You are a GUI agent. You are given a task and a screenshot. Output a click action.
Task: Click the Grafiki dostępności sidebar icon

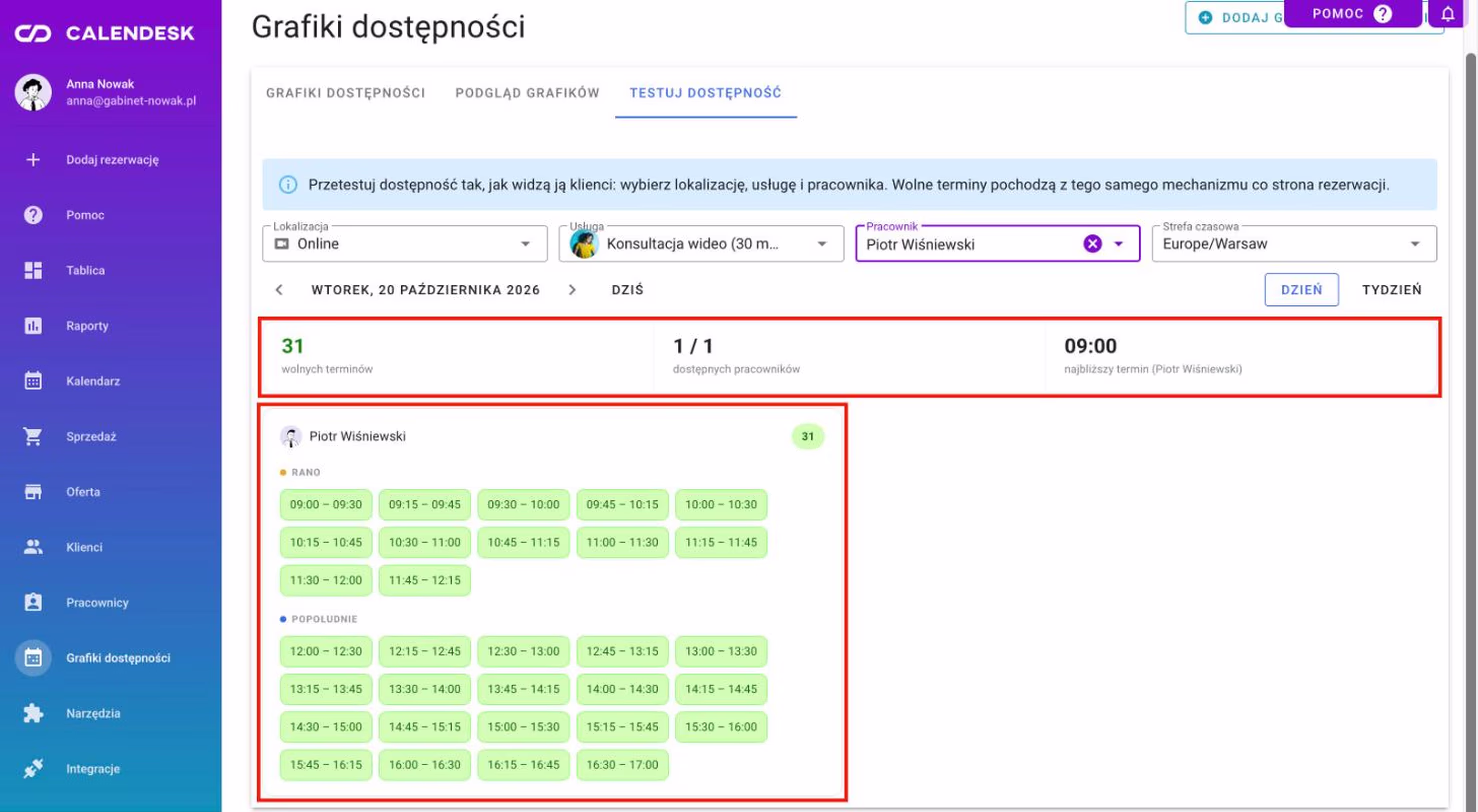[x=33, y=658]
